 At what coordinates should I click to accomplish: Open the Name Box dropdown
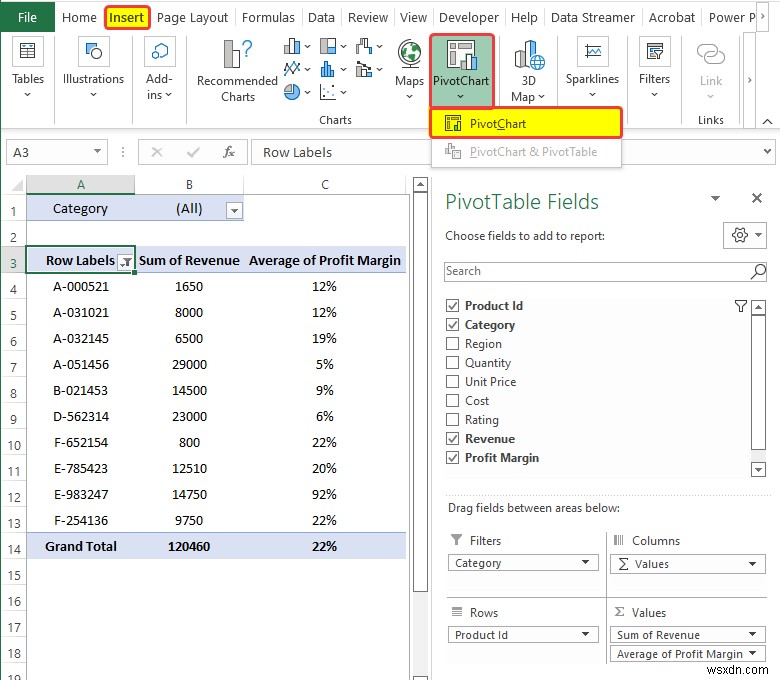(98, 151)
